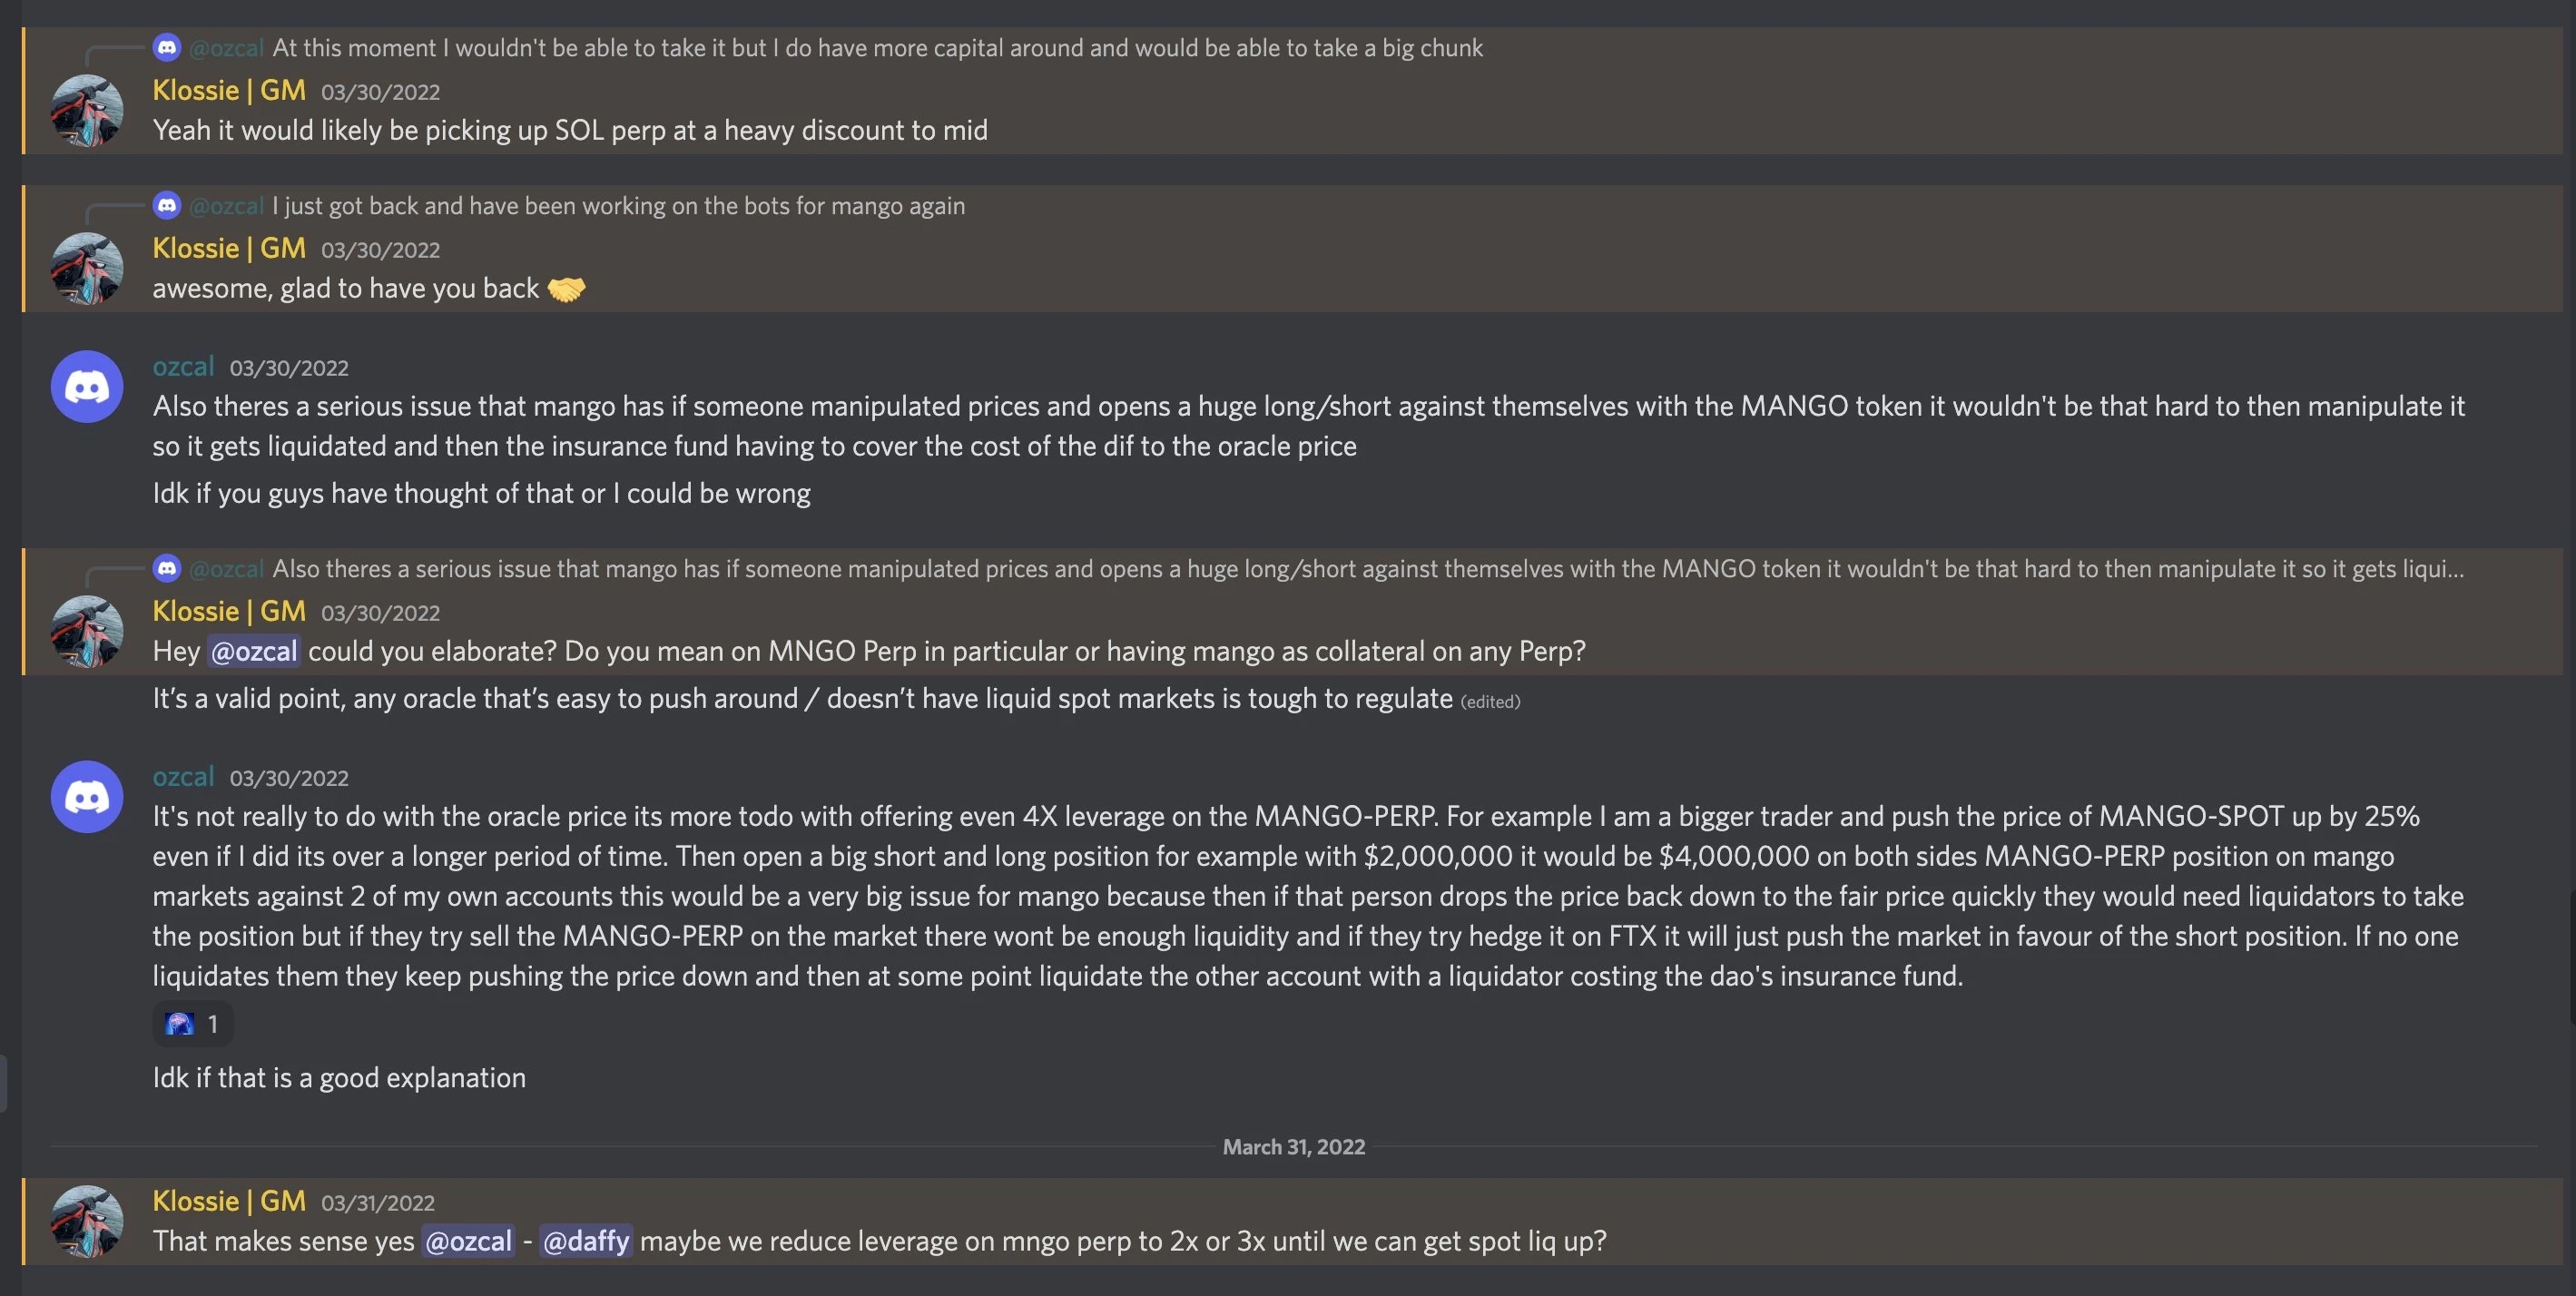Click small Discord icon in "I just got back" reply preview
The height and width of the screenshot is (1296, 2576).
tap(167, 205)
